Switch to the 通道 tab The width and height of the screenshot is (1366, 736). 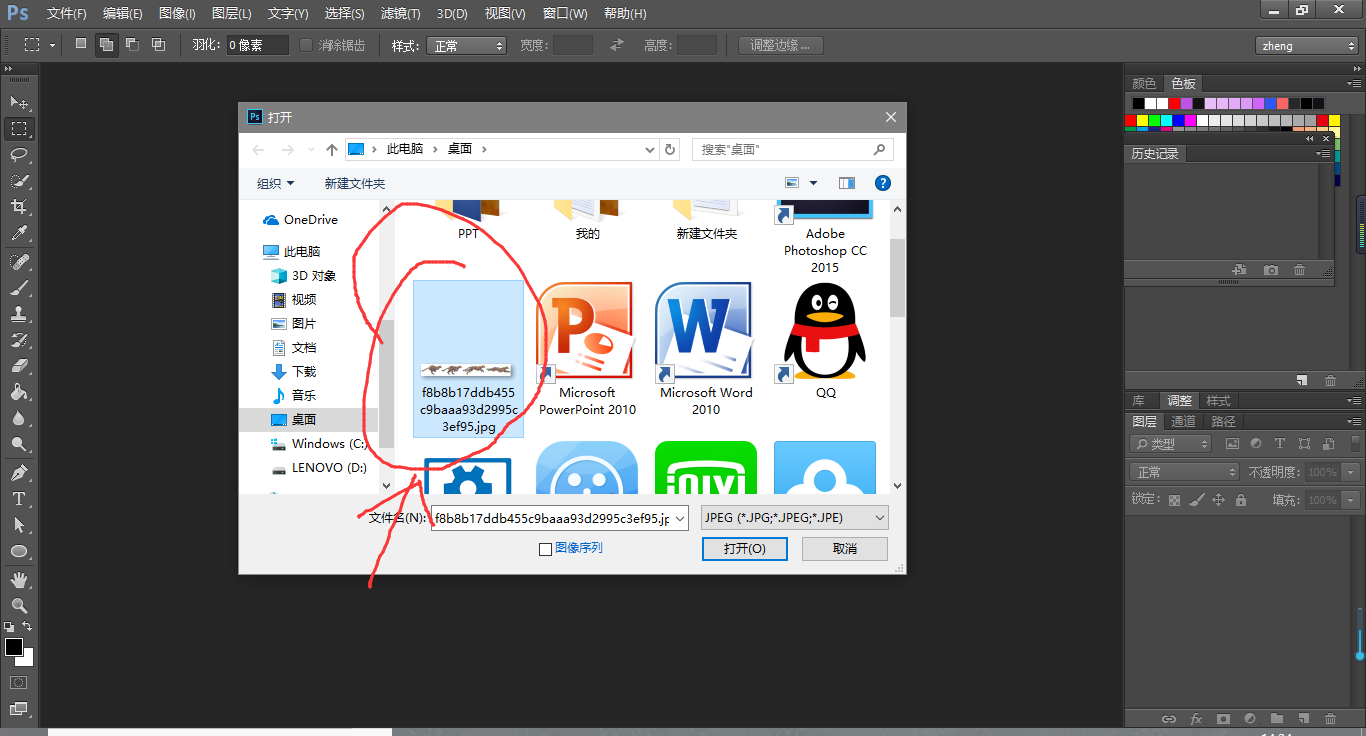1183,421
